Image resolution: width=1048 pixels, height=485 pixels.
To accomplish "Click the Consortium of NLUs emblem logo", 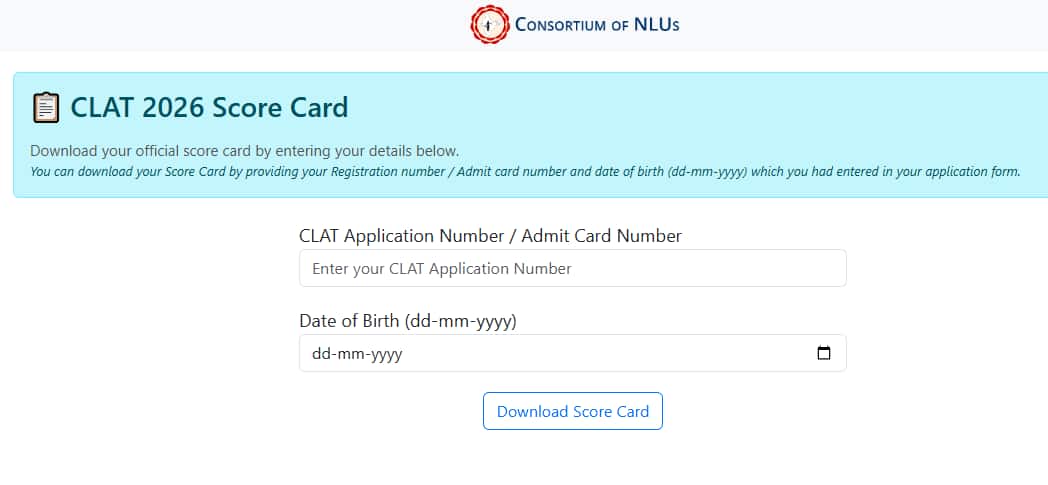I will pyautogui.click(x=490, y=25).
